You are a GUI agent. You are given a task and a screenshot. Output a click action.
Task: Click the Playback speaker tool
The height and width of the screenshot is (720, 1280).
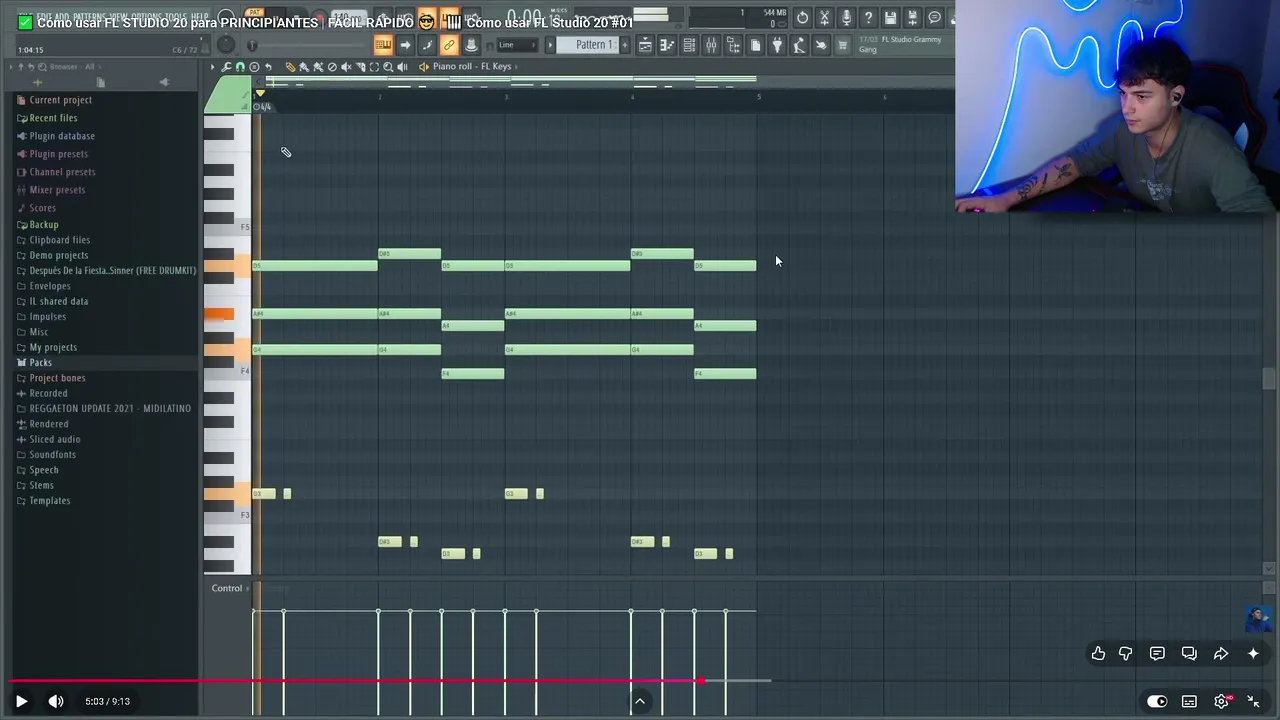coord(402,67)
